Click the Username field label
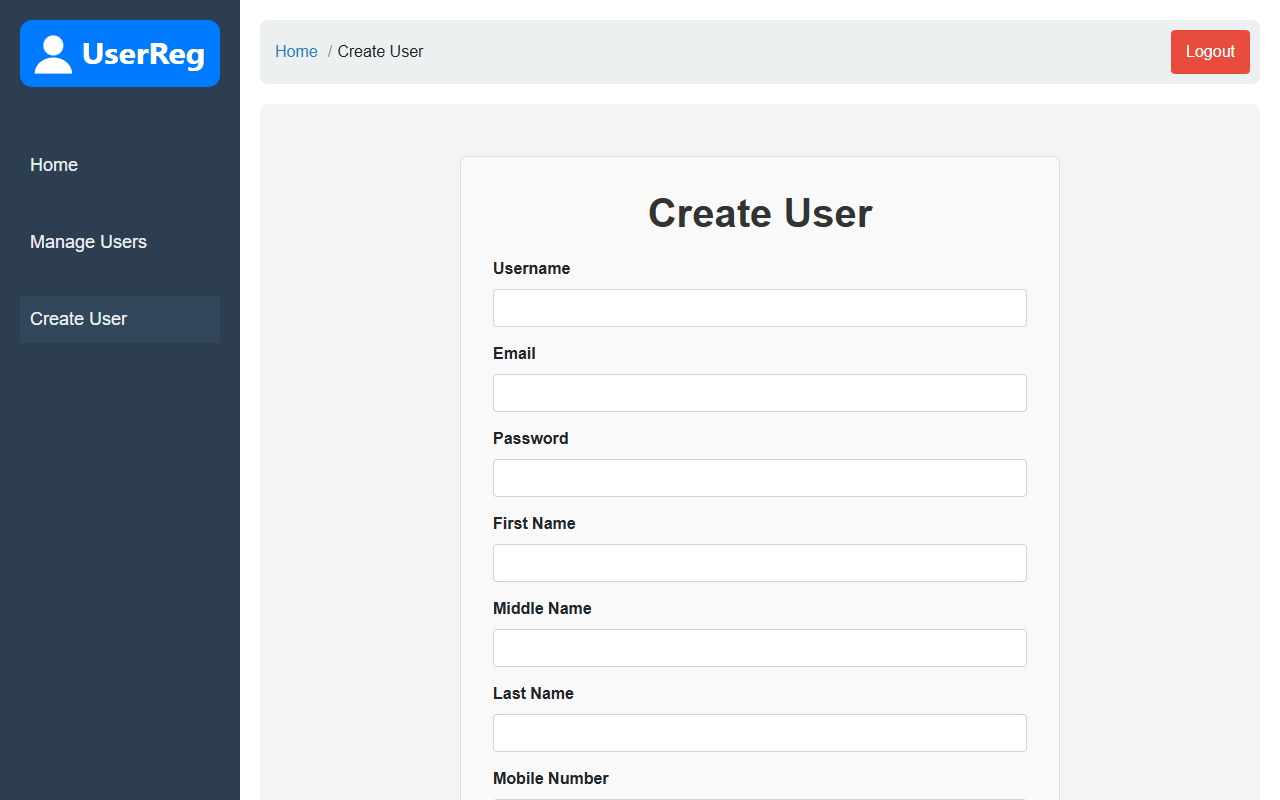 pyautogui.click(x=531, y=268)
